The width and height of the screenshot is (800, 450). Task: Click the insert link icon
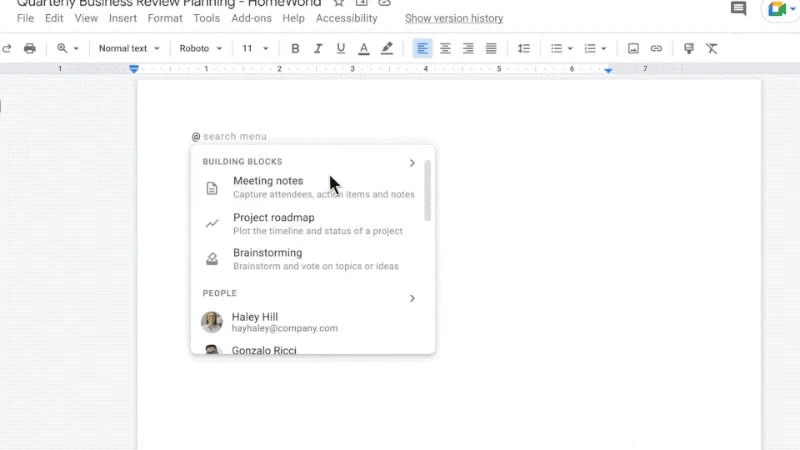tap(656, 48)
